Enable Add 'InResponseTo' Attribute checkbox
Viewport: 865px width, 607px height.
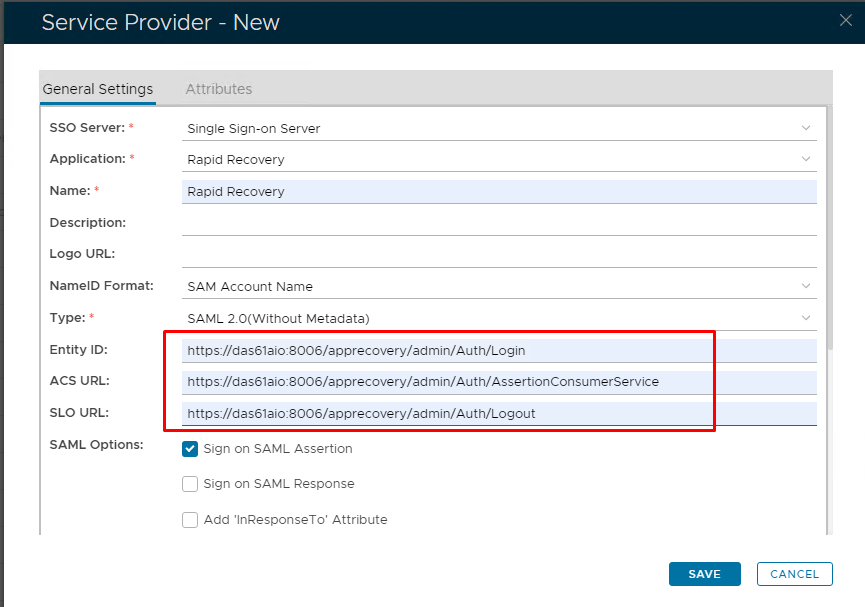coord(190,520)
